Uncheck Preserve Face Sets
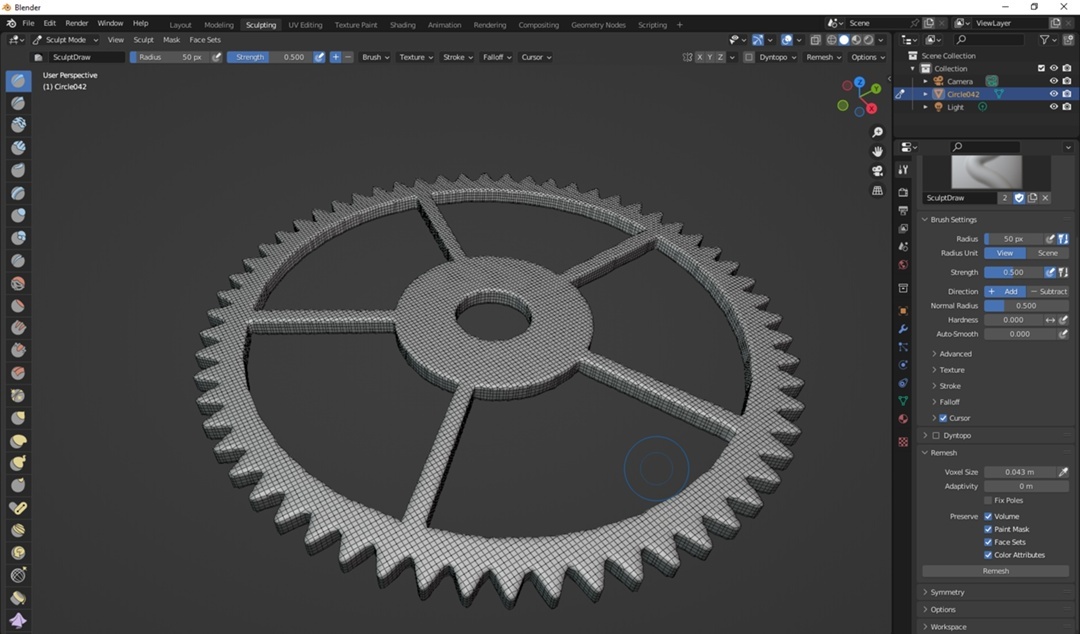The height and width of the screenshot is (634, 1080). click(988, 542)
